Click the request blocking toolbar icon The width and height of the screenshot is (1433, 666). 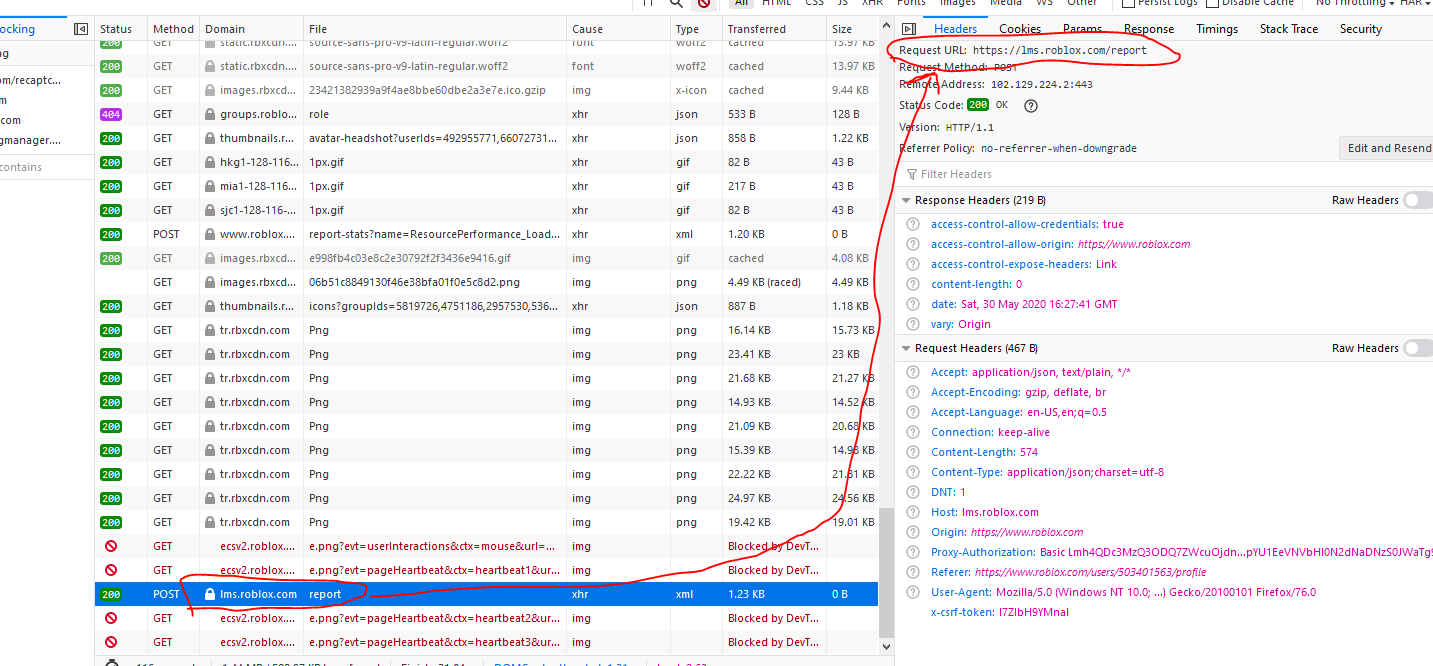click(x=704, y=3)
